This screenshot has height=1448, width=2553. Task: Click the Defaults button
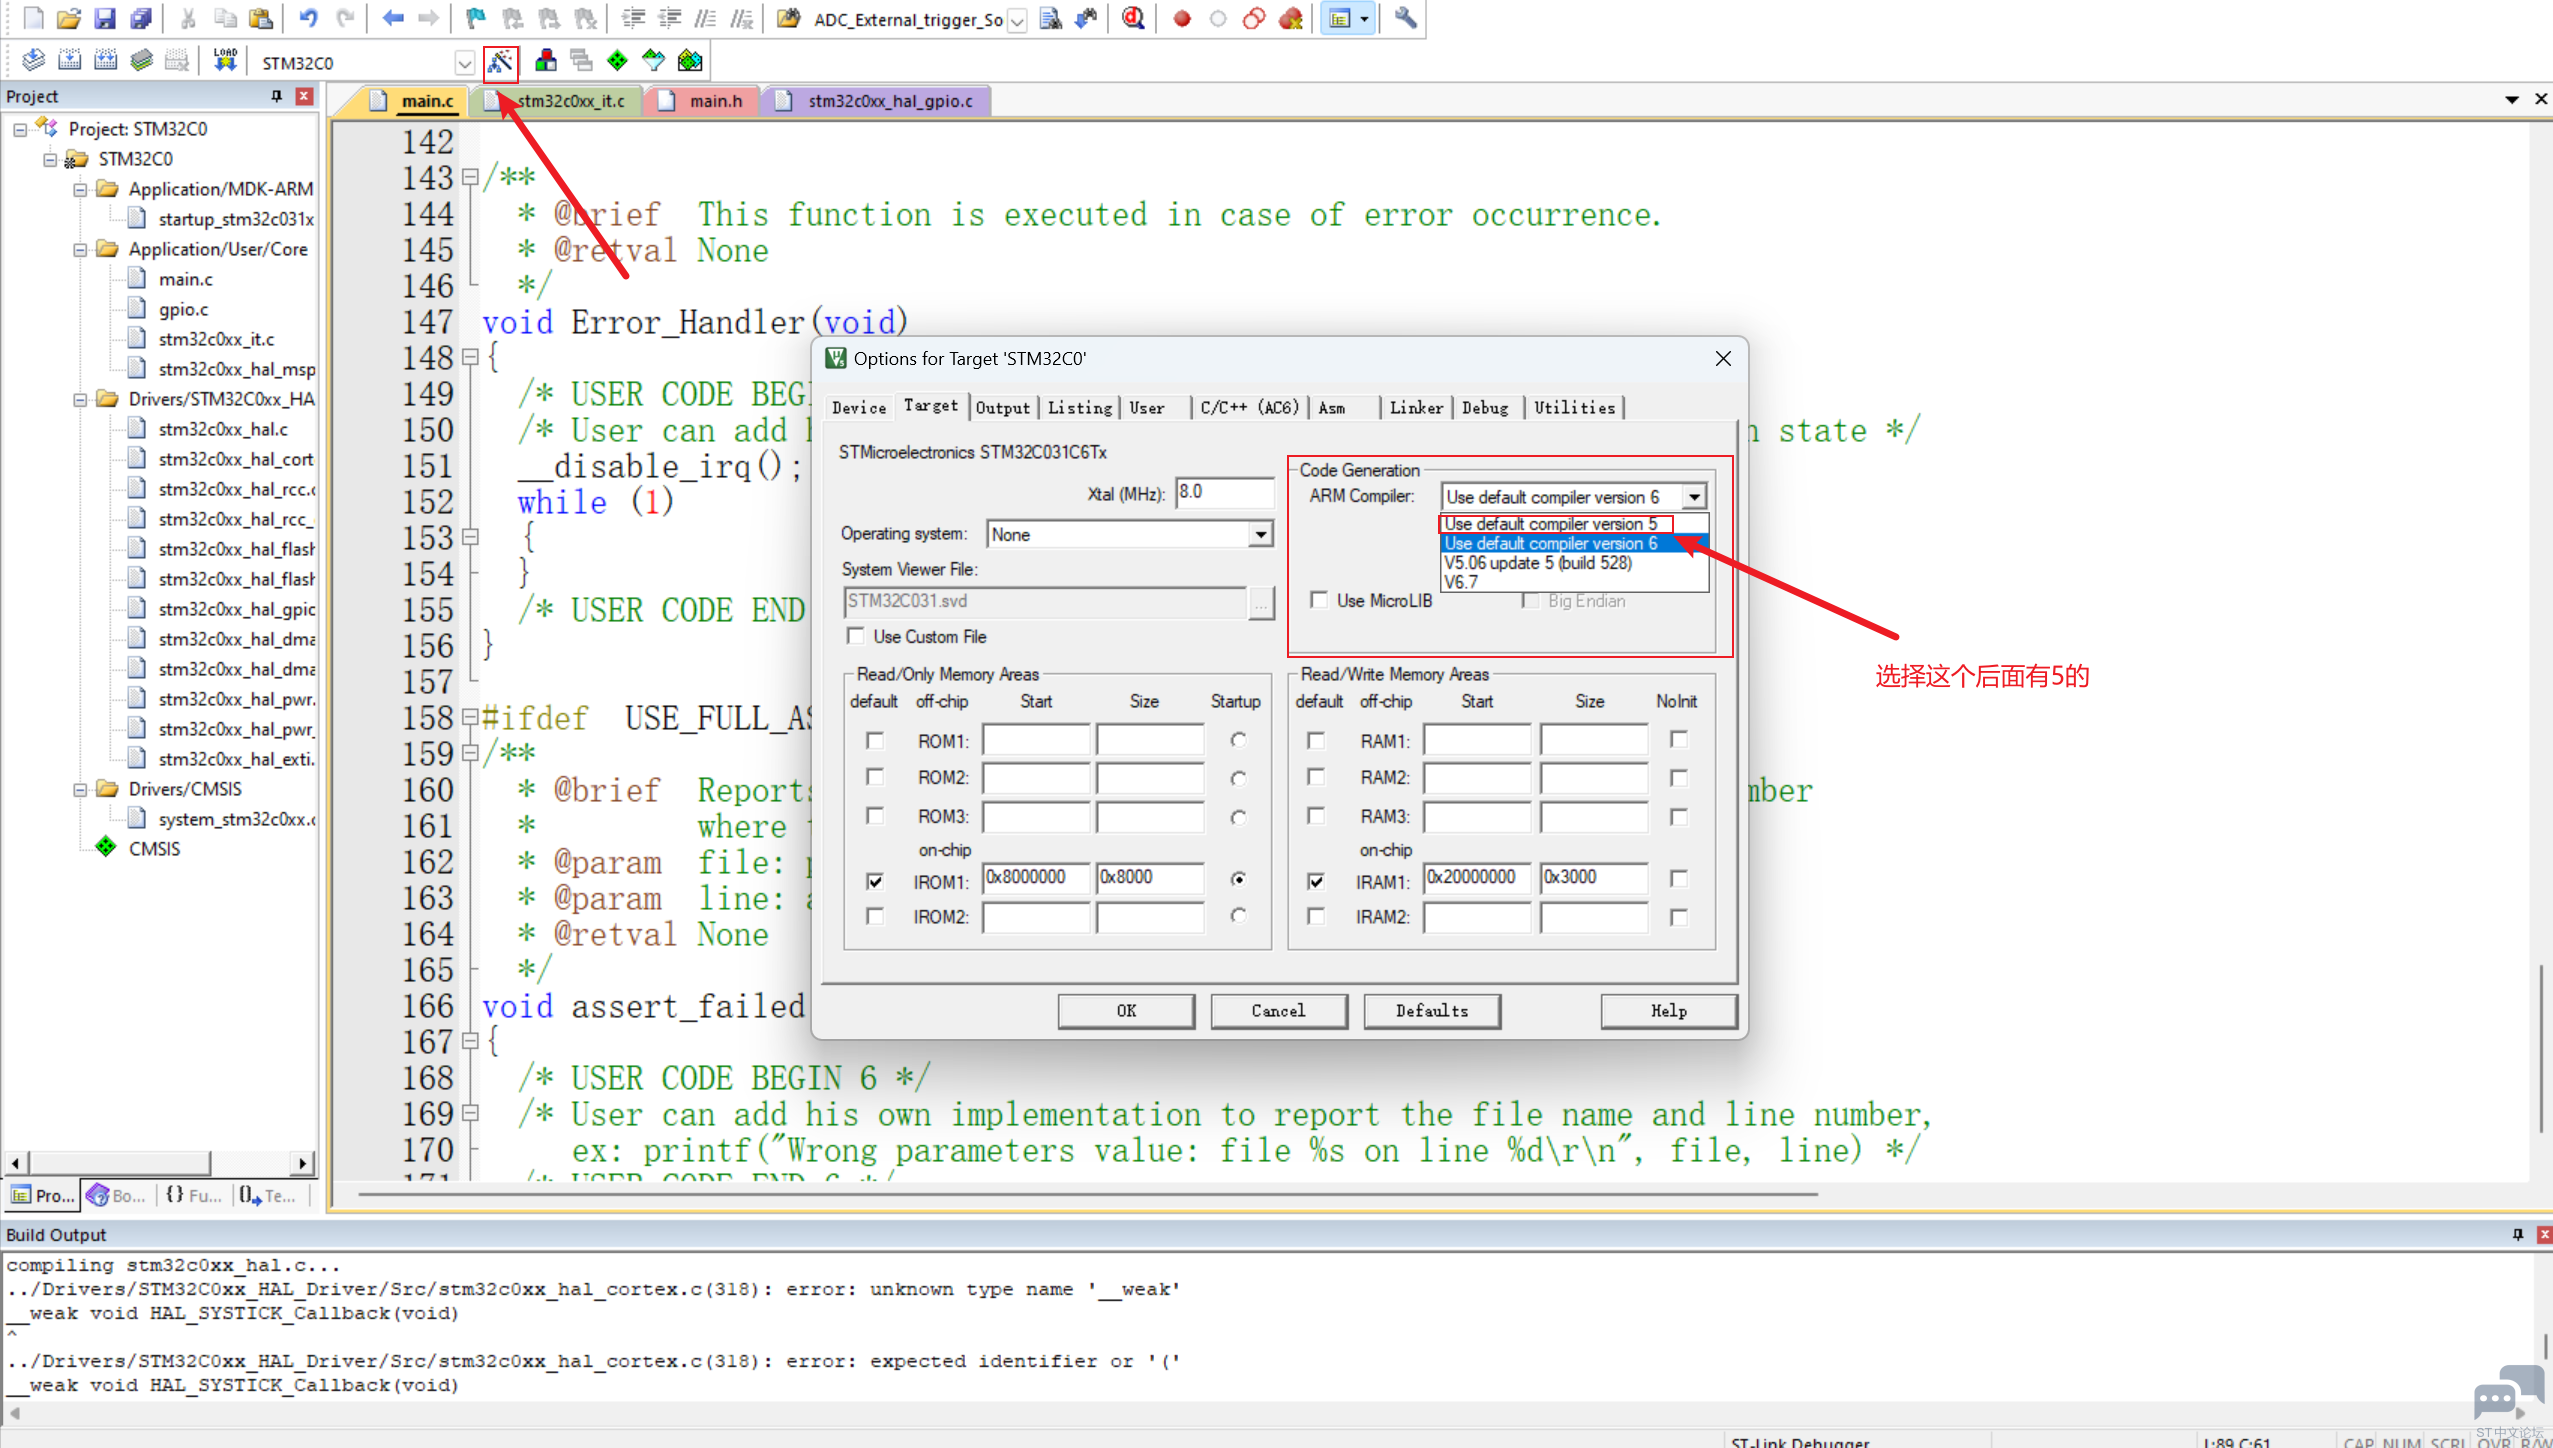[1432, 1010]
